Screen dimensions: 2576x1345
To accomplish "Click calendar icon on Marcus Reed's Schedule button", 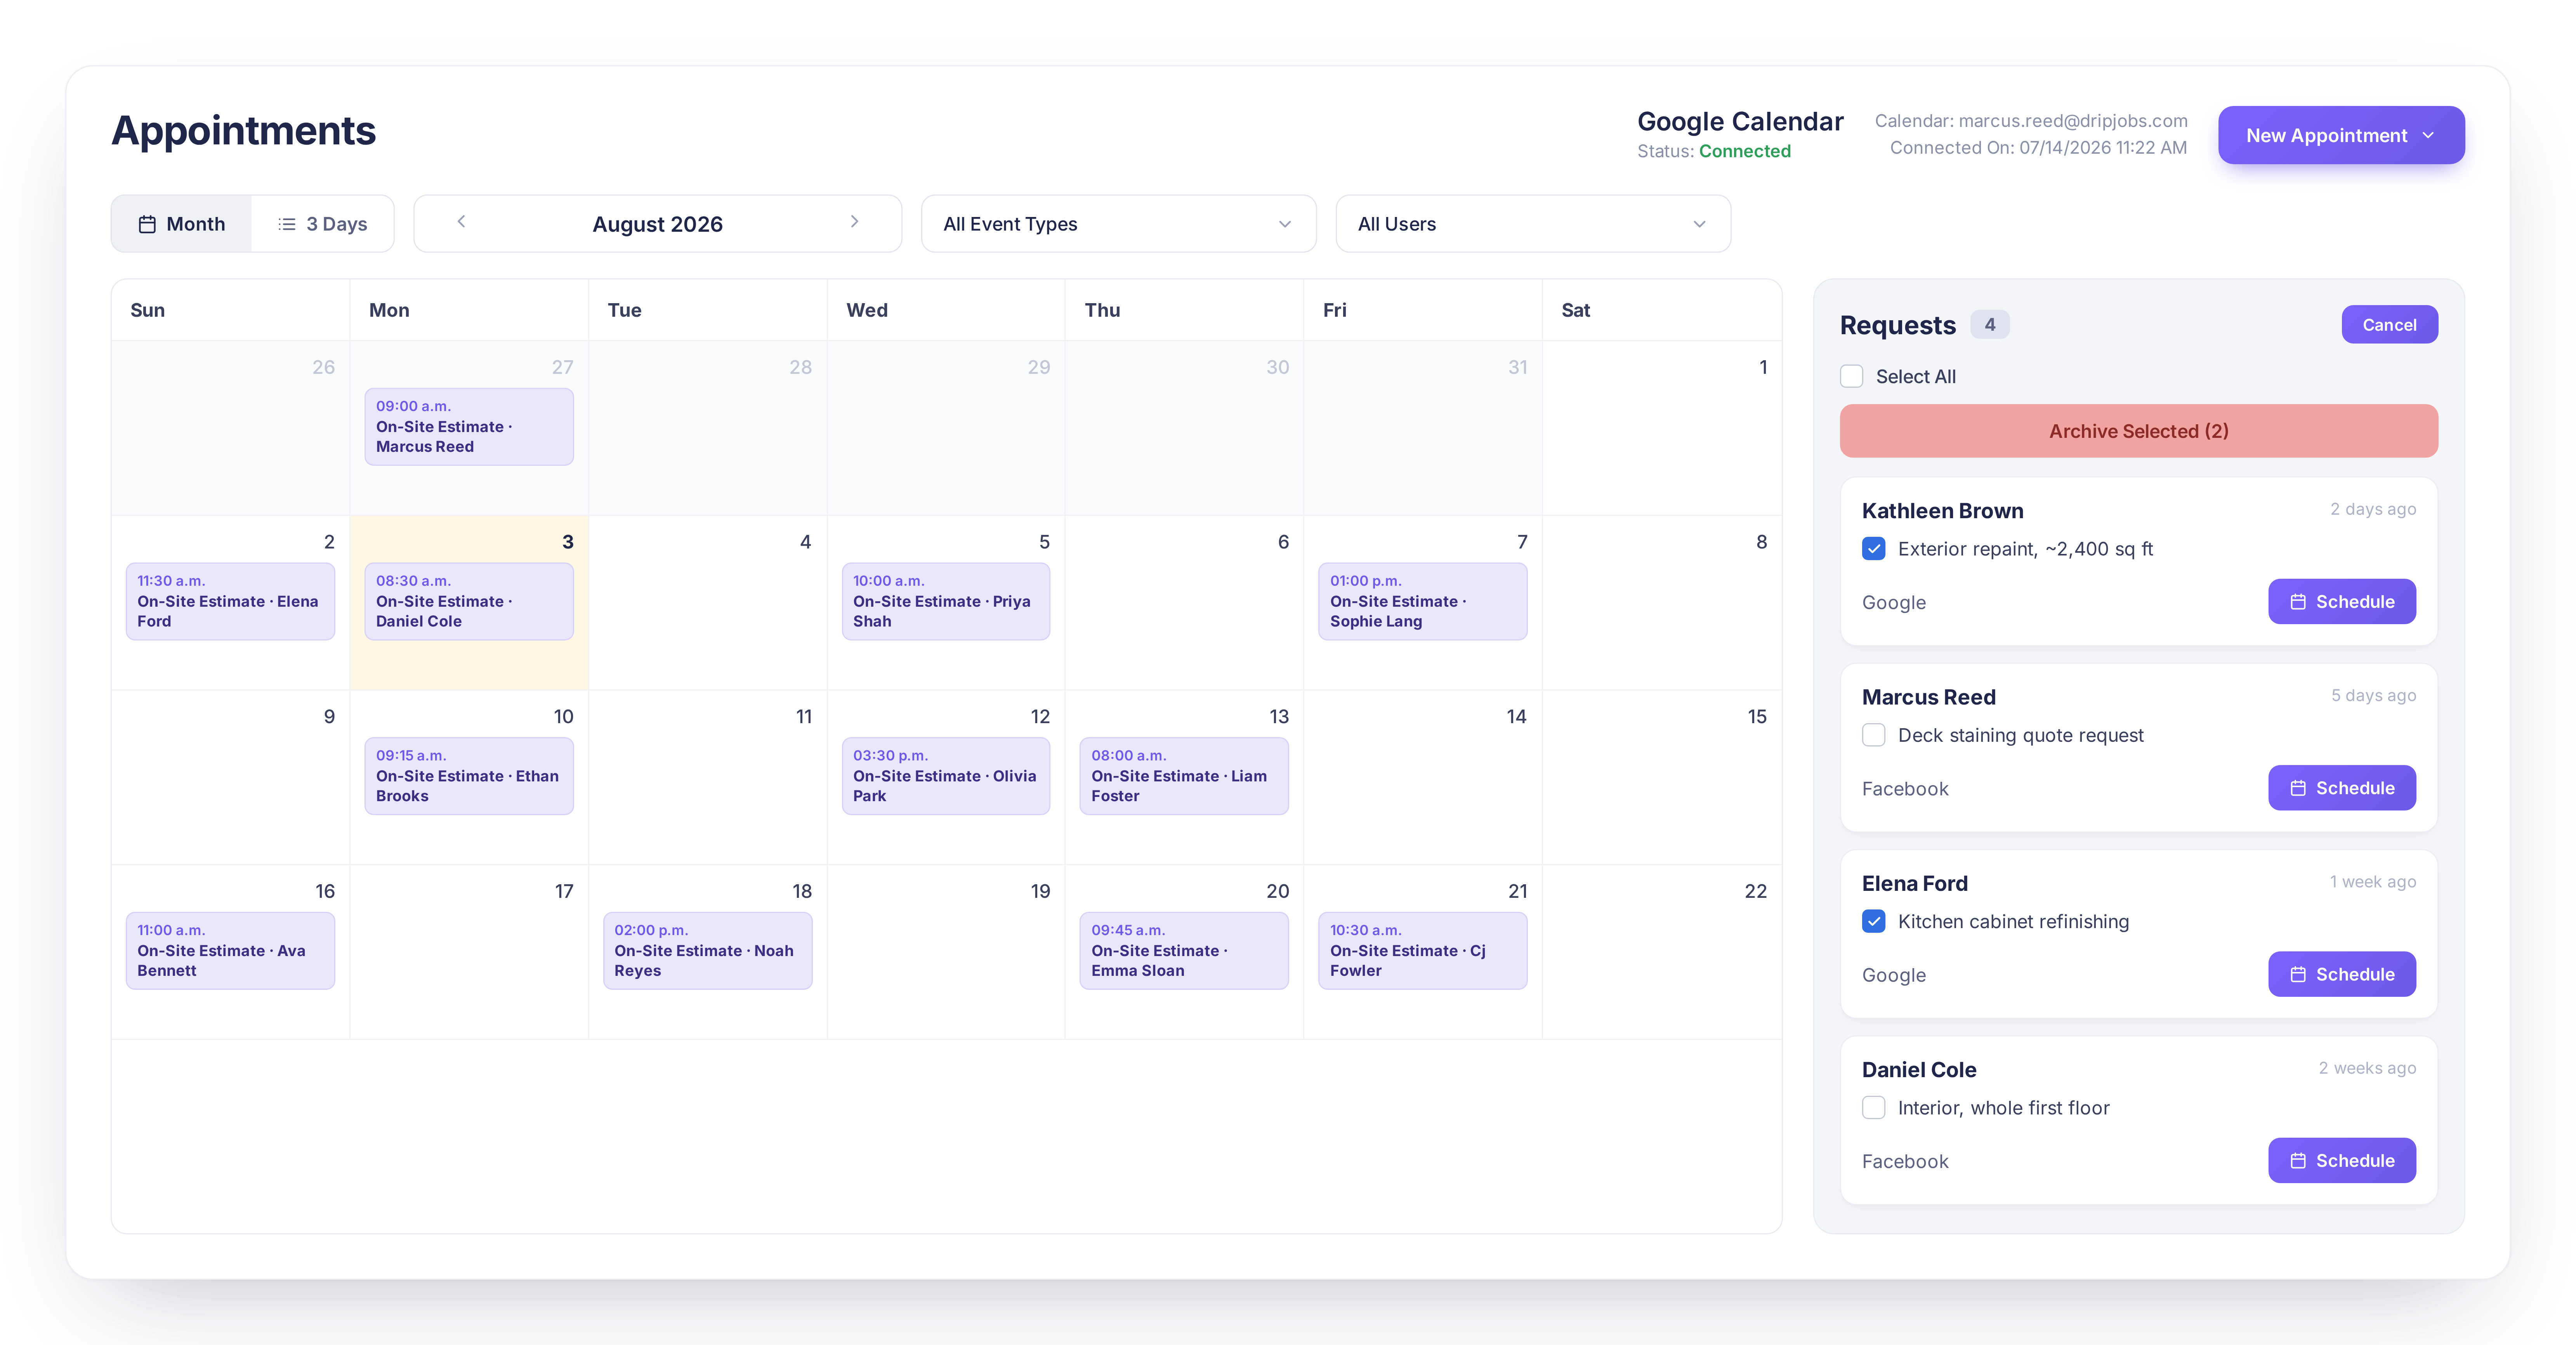I will 2298,788.
